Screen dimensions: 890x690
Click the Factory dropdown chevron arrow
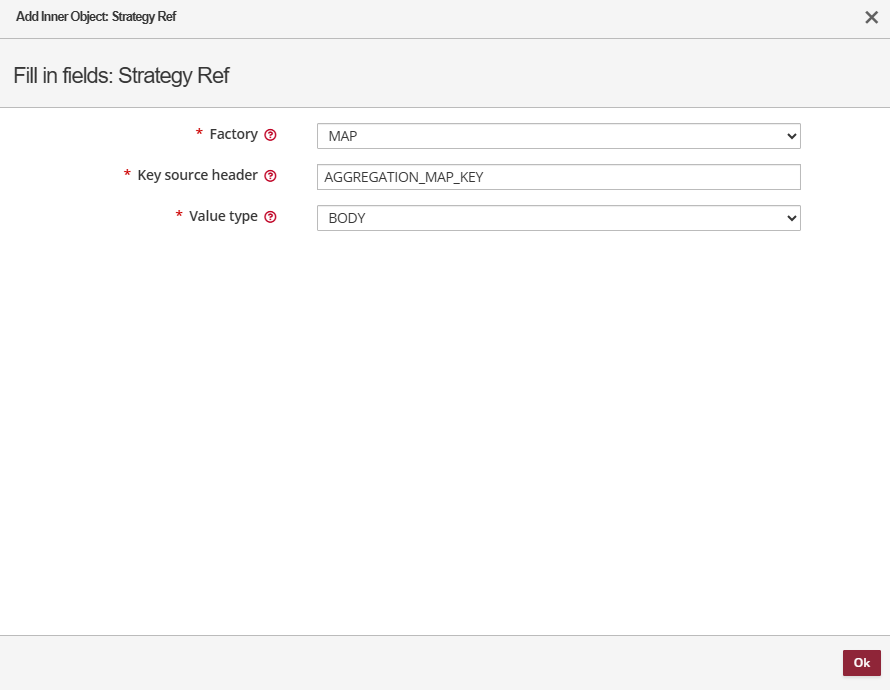click(x=791, y=136)
